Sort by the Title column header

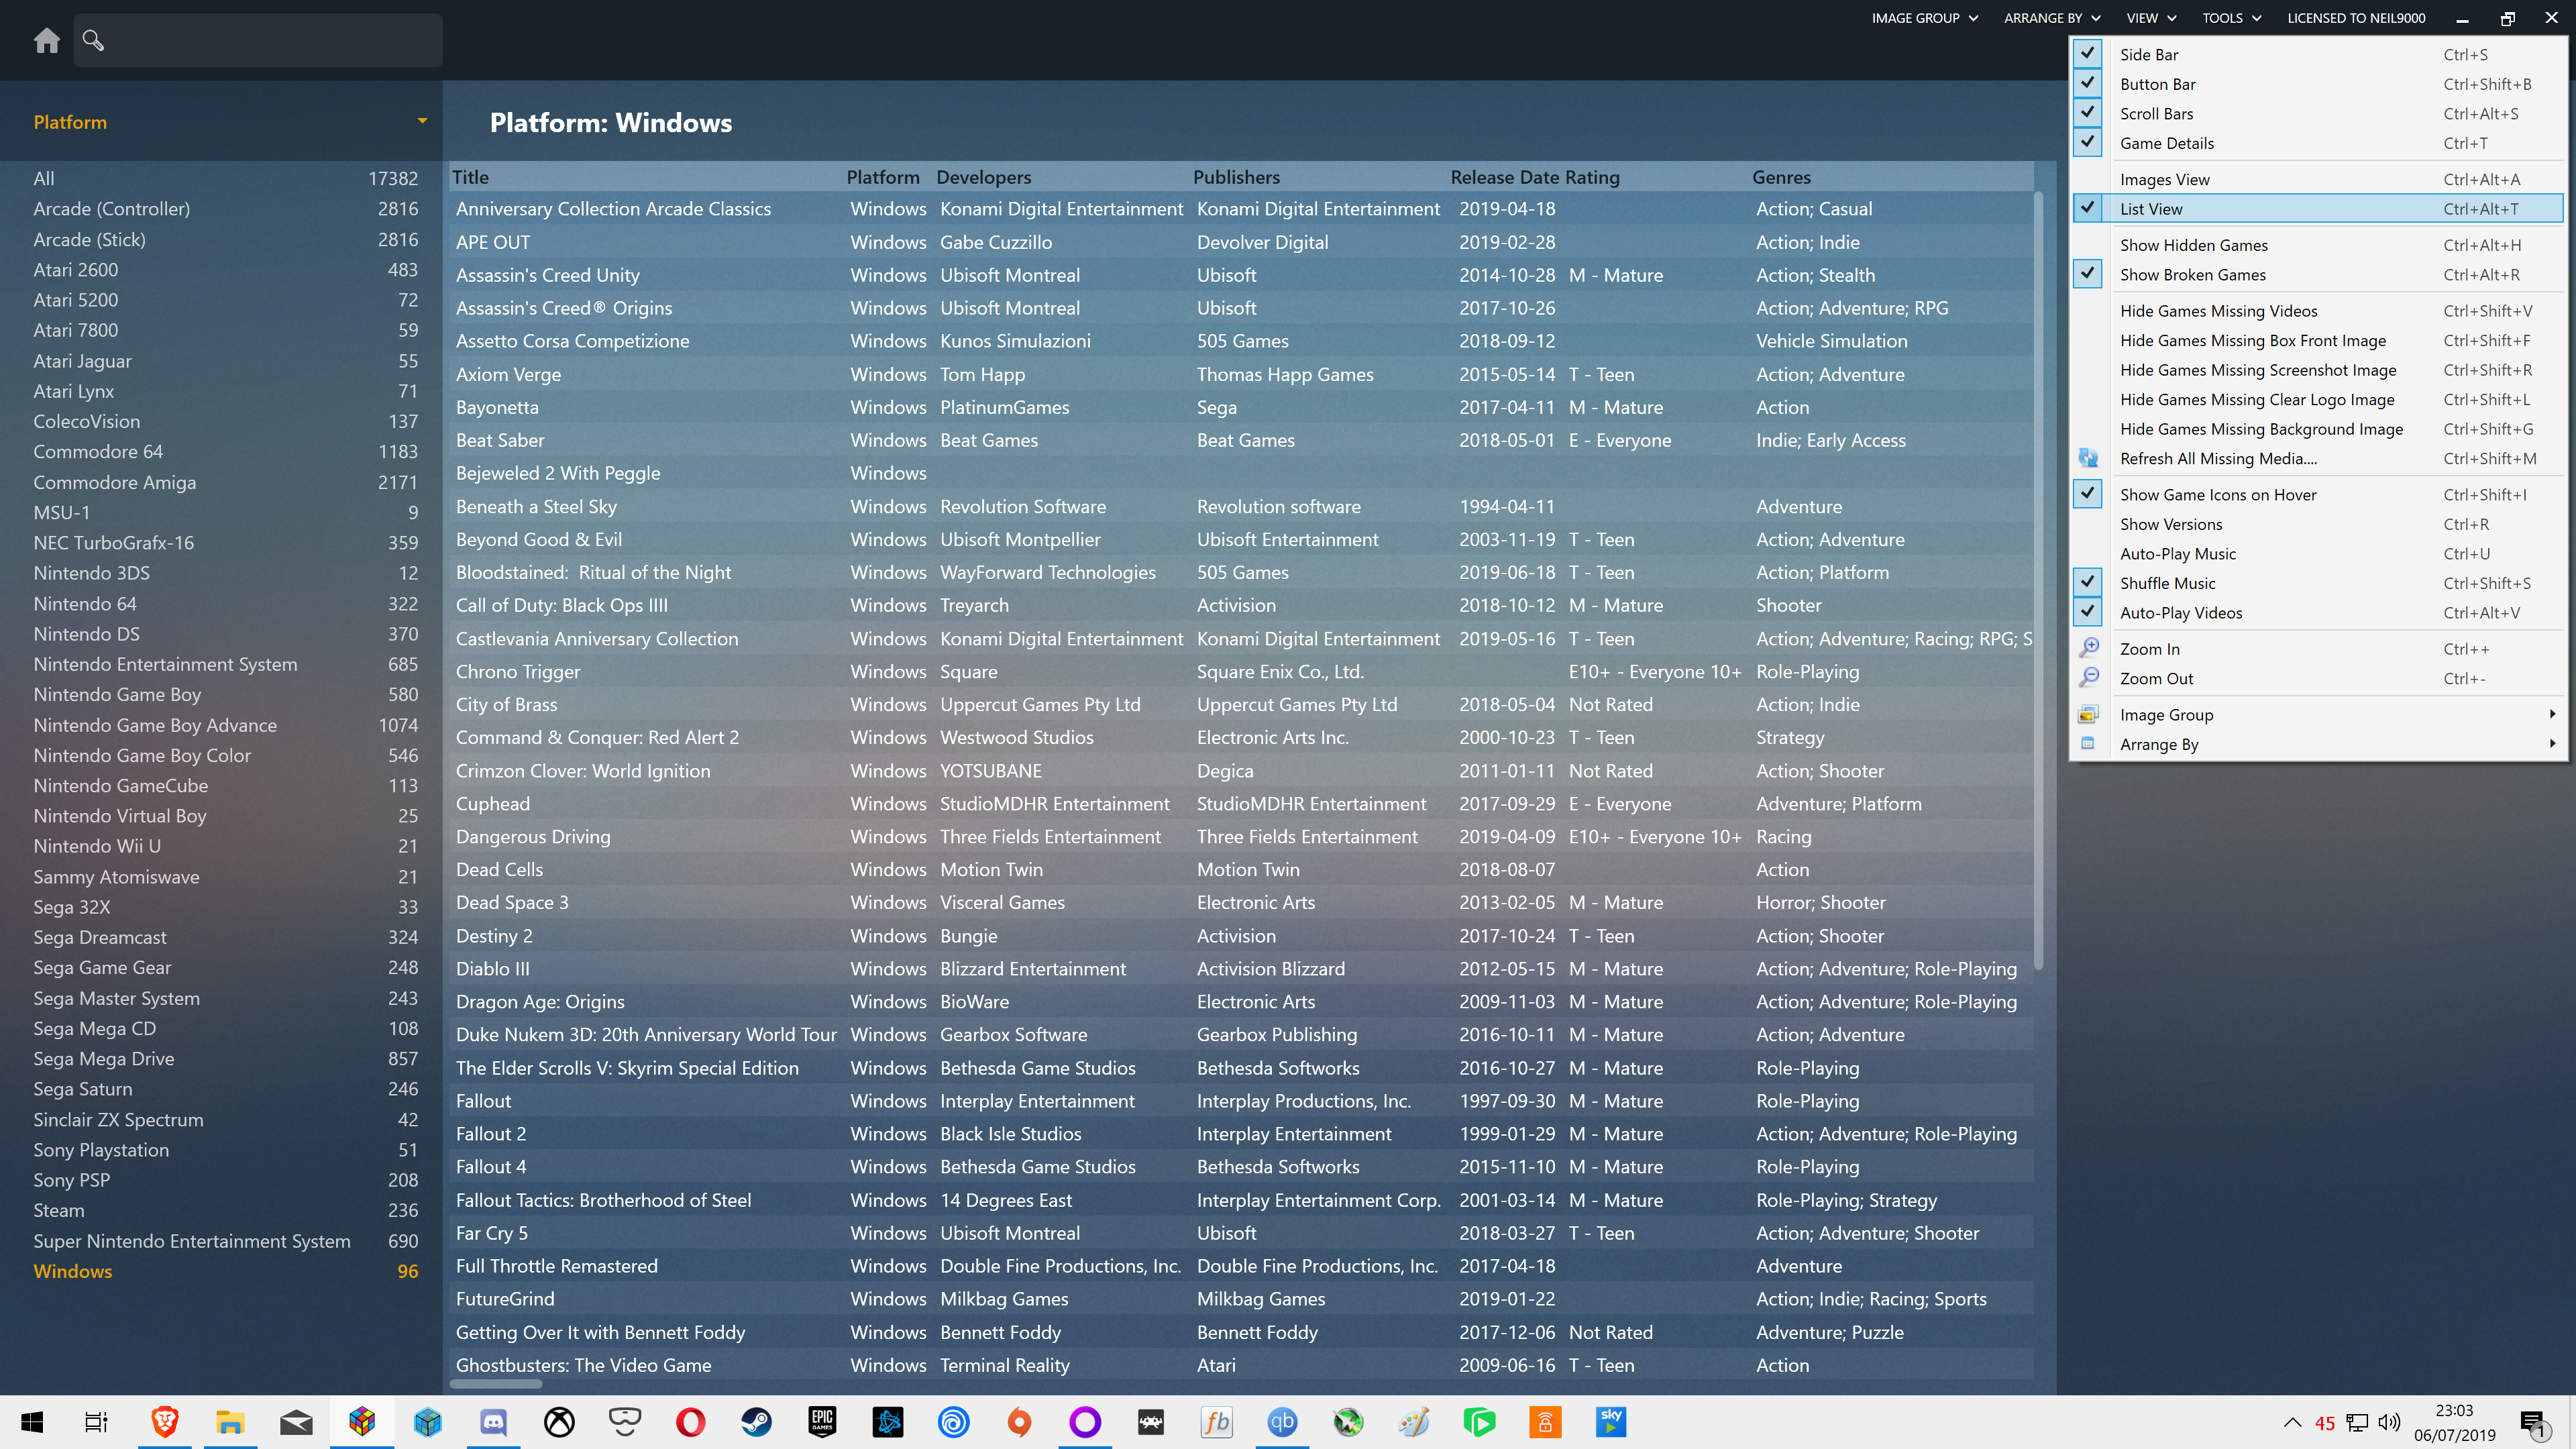pos(470,177)
